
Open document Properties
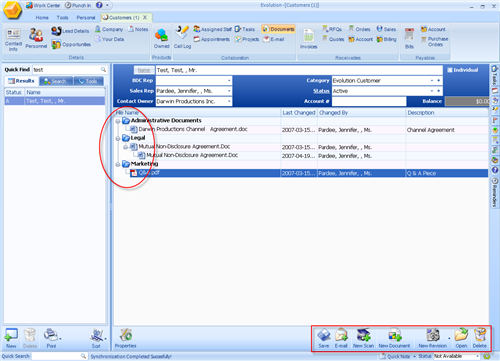(x=126, y=338)
